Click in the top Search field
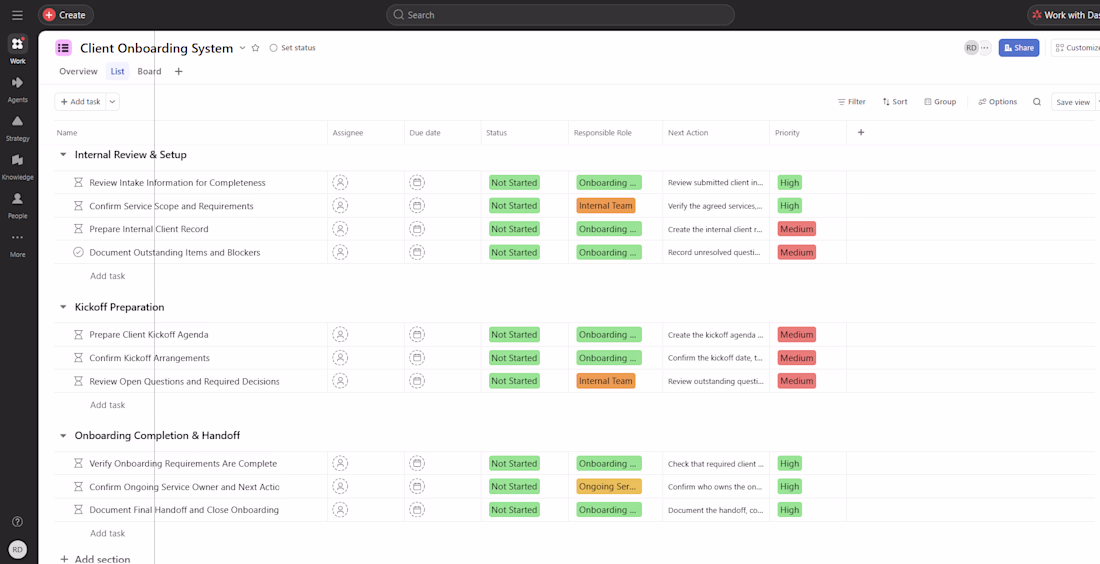Screen dimensions: 1100x564 pyautogui.click(x=560, y=15)
